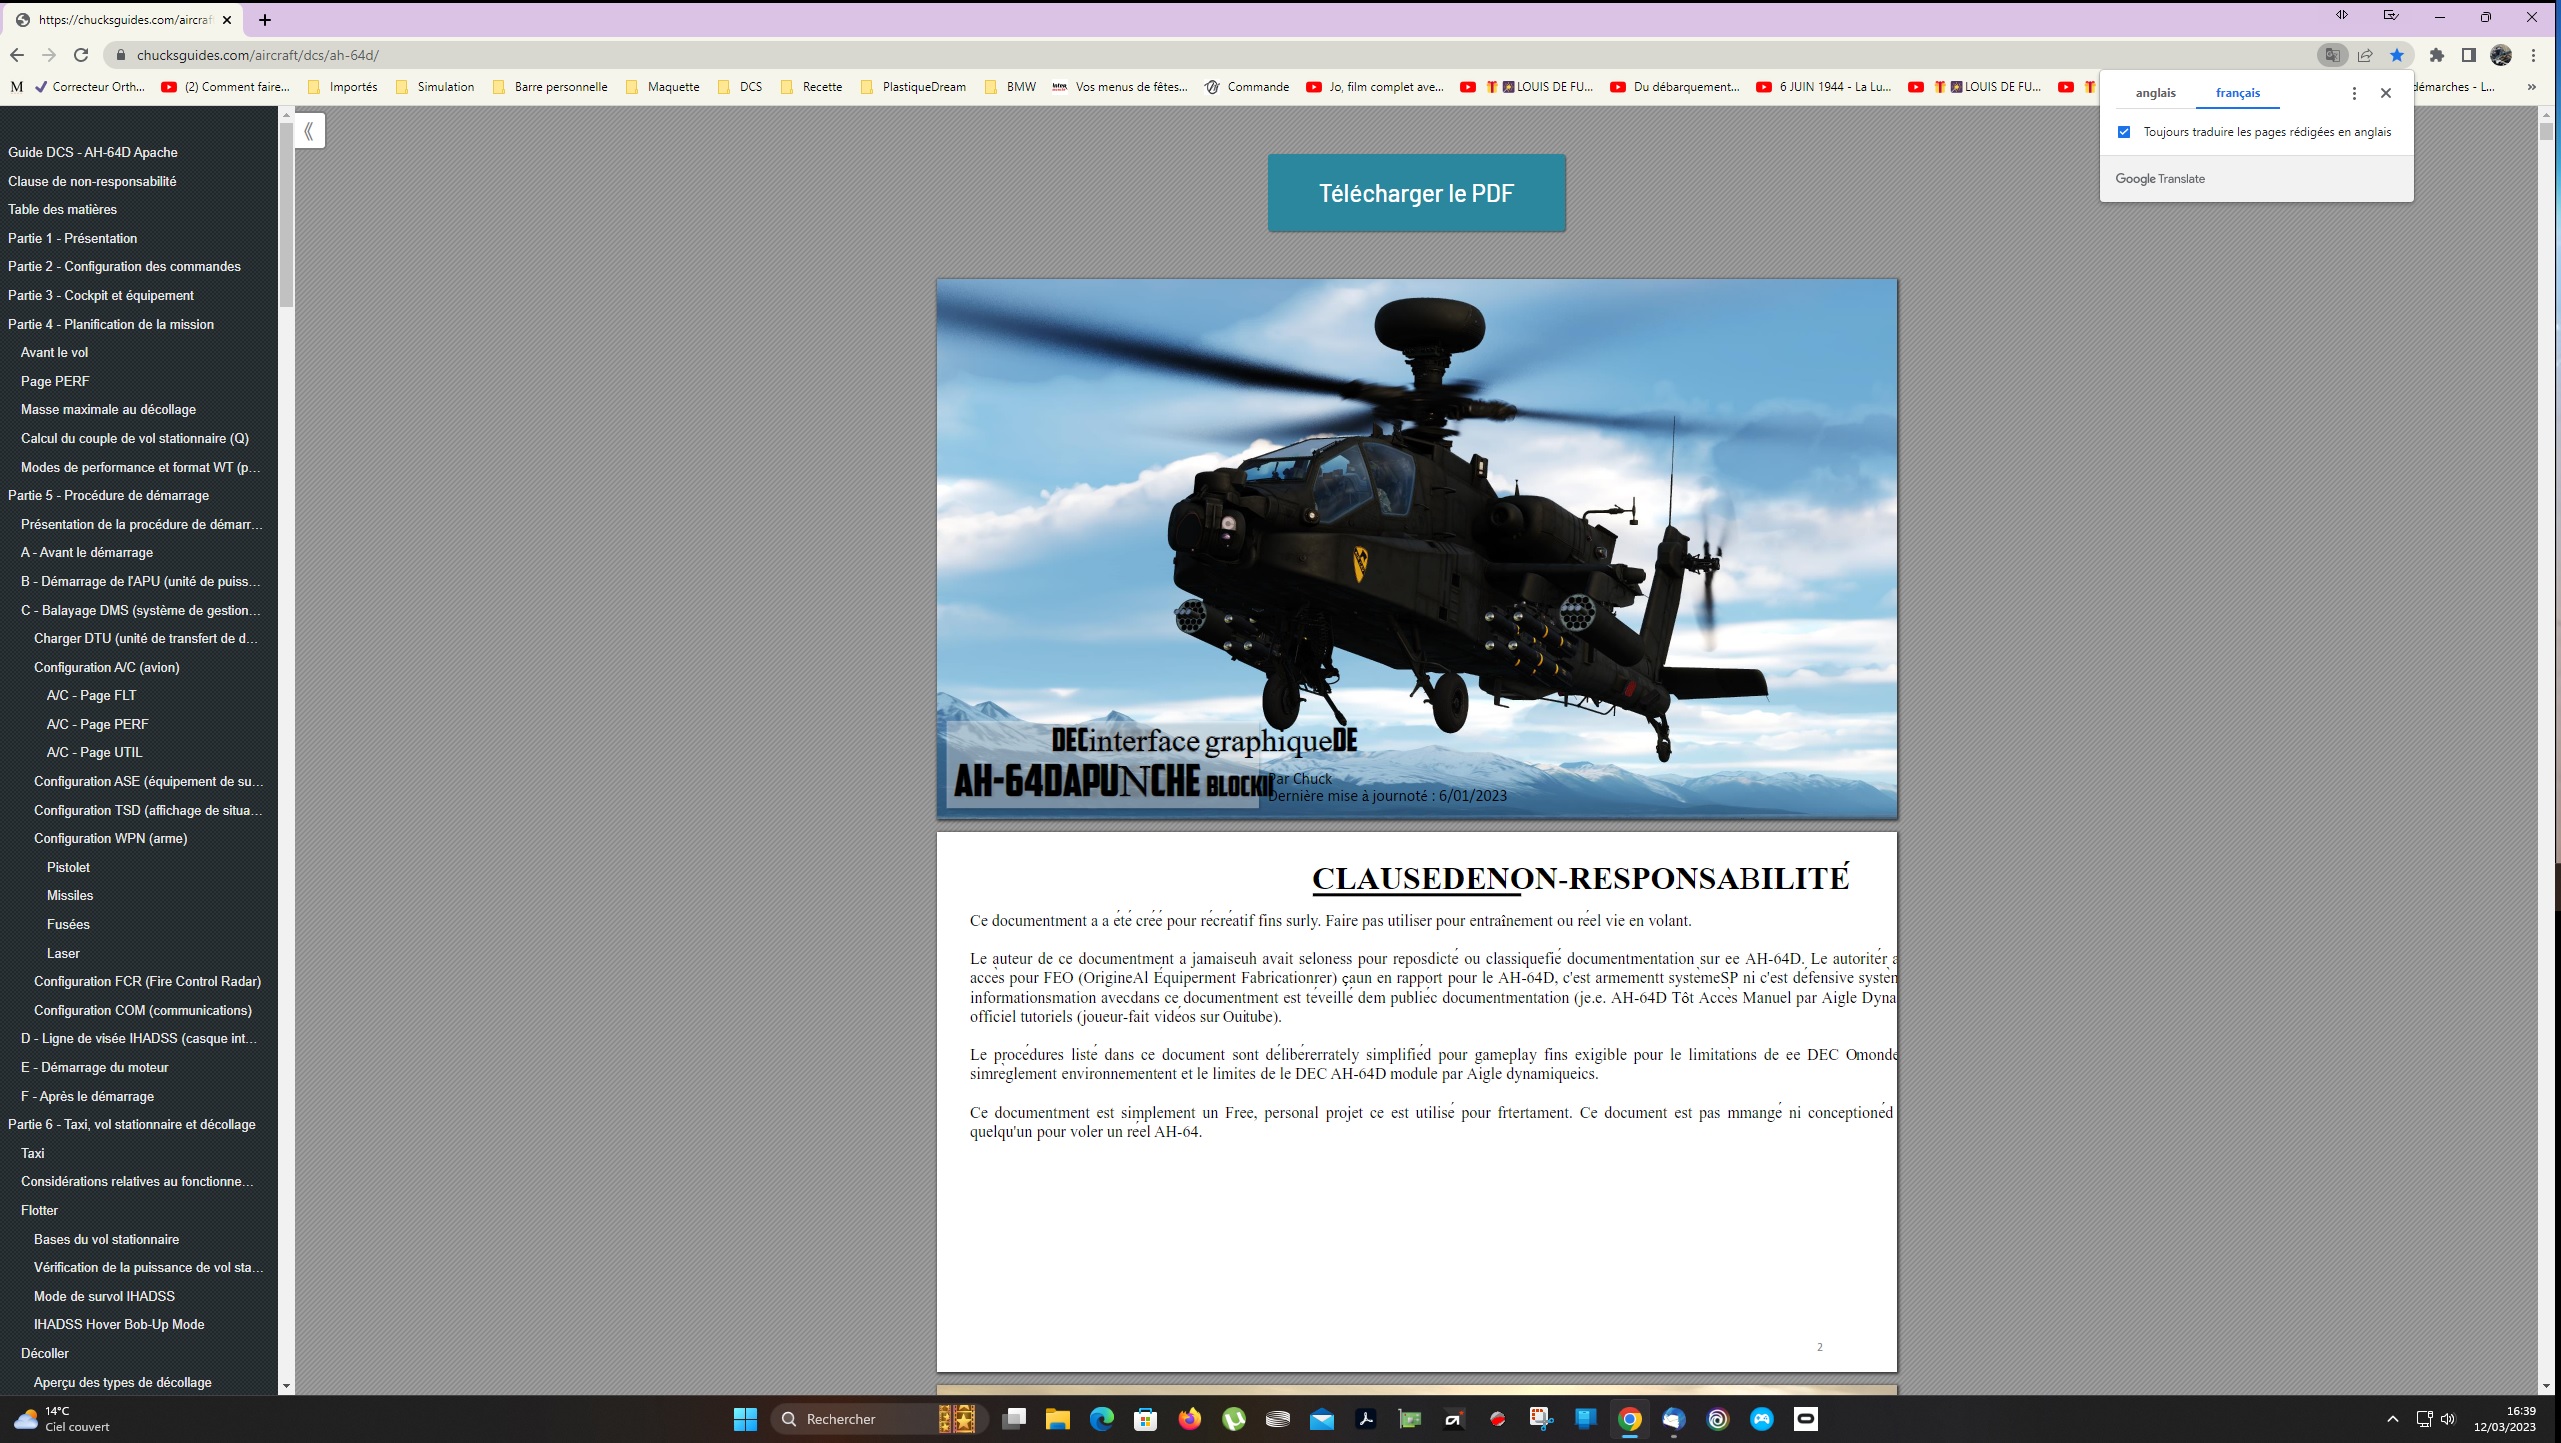
Task: Open a new browser tab with plus icon
Action: [x=264, y=20]
